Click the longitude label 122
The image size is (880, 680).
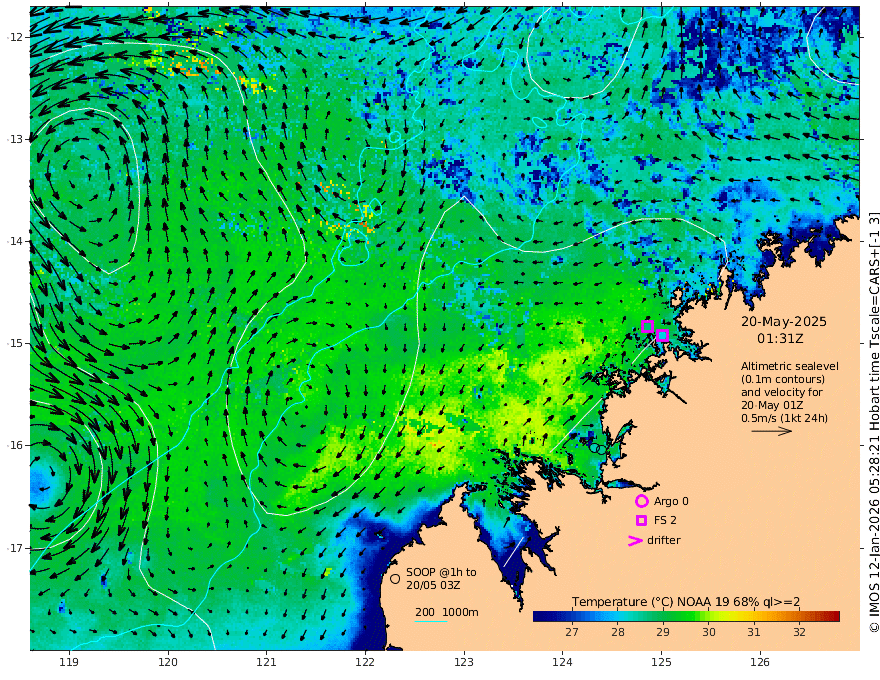[x=365, y=662]
